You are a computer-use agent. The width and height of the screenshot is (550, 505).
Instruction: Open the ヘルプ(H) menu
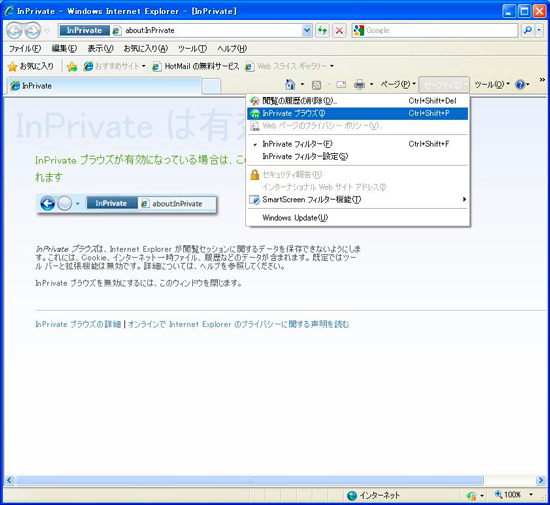(232, 48)
